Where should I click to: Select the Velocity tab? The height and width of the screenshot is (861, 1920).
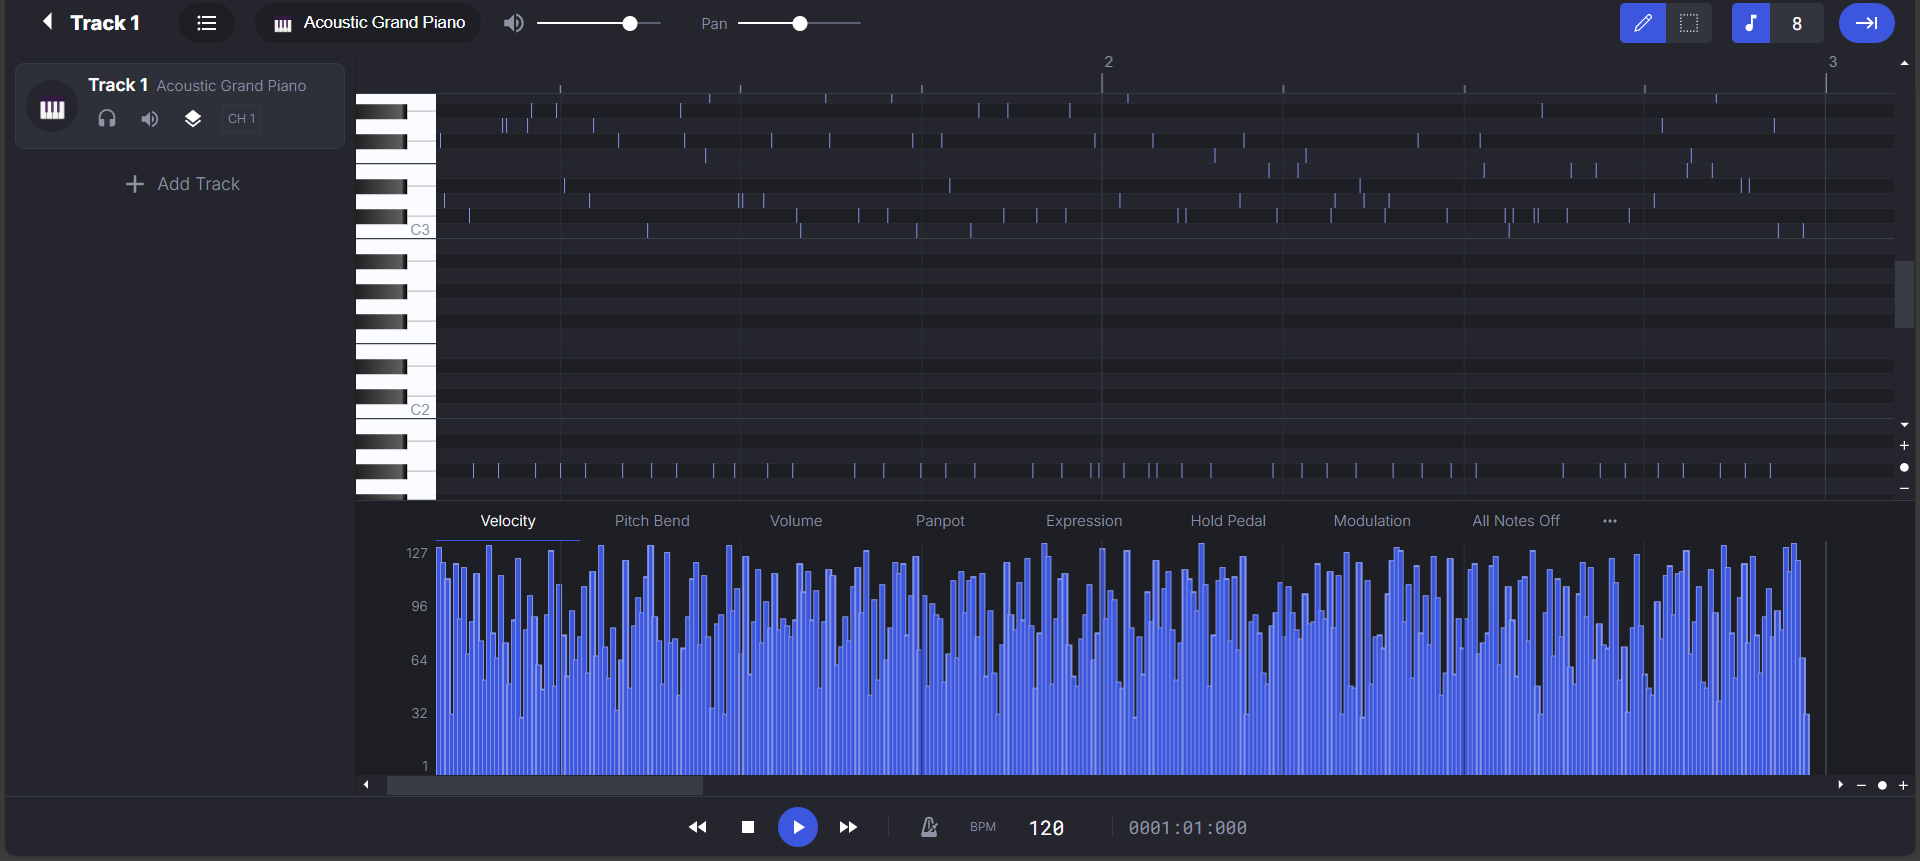(508, 521)
